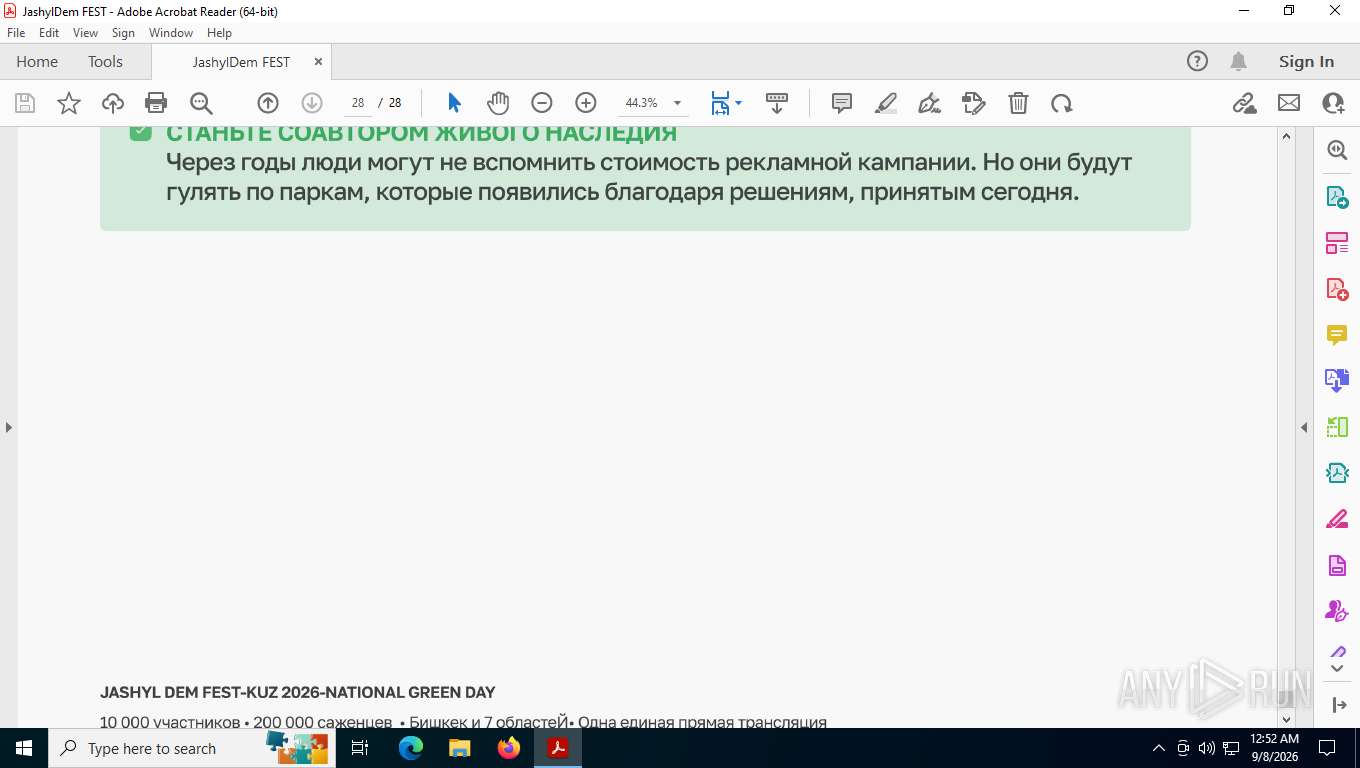Activate the Hand pan tool
The width and height of the screenshot is (1360, 768).
498,103
